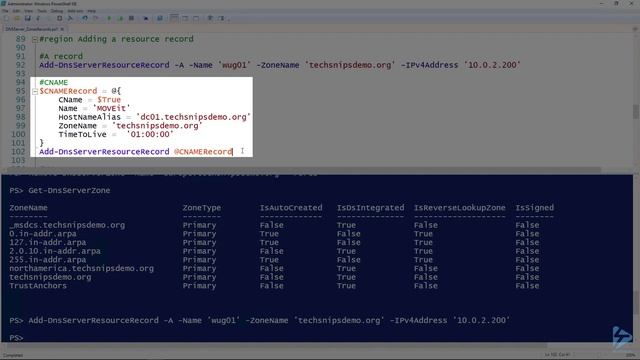Screen dimensions: 640x360
Task: Open the View menu
Action: 29,11
